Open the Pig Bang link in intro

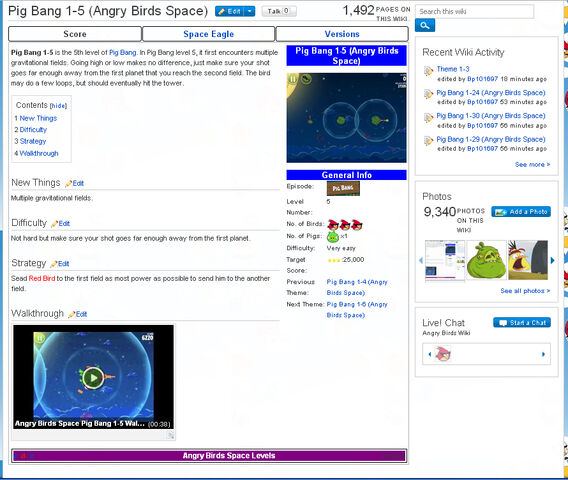tap(122, 53)
